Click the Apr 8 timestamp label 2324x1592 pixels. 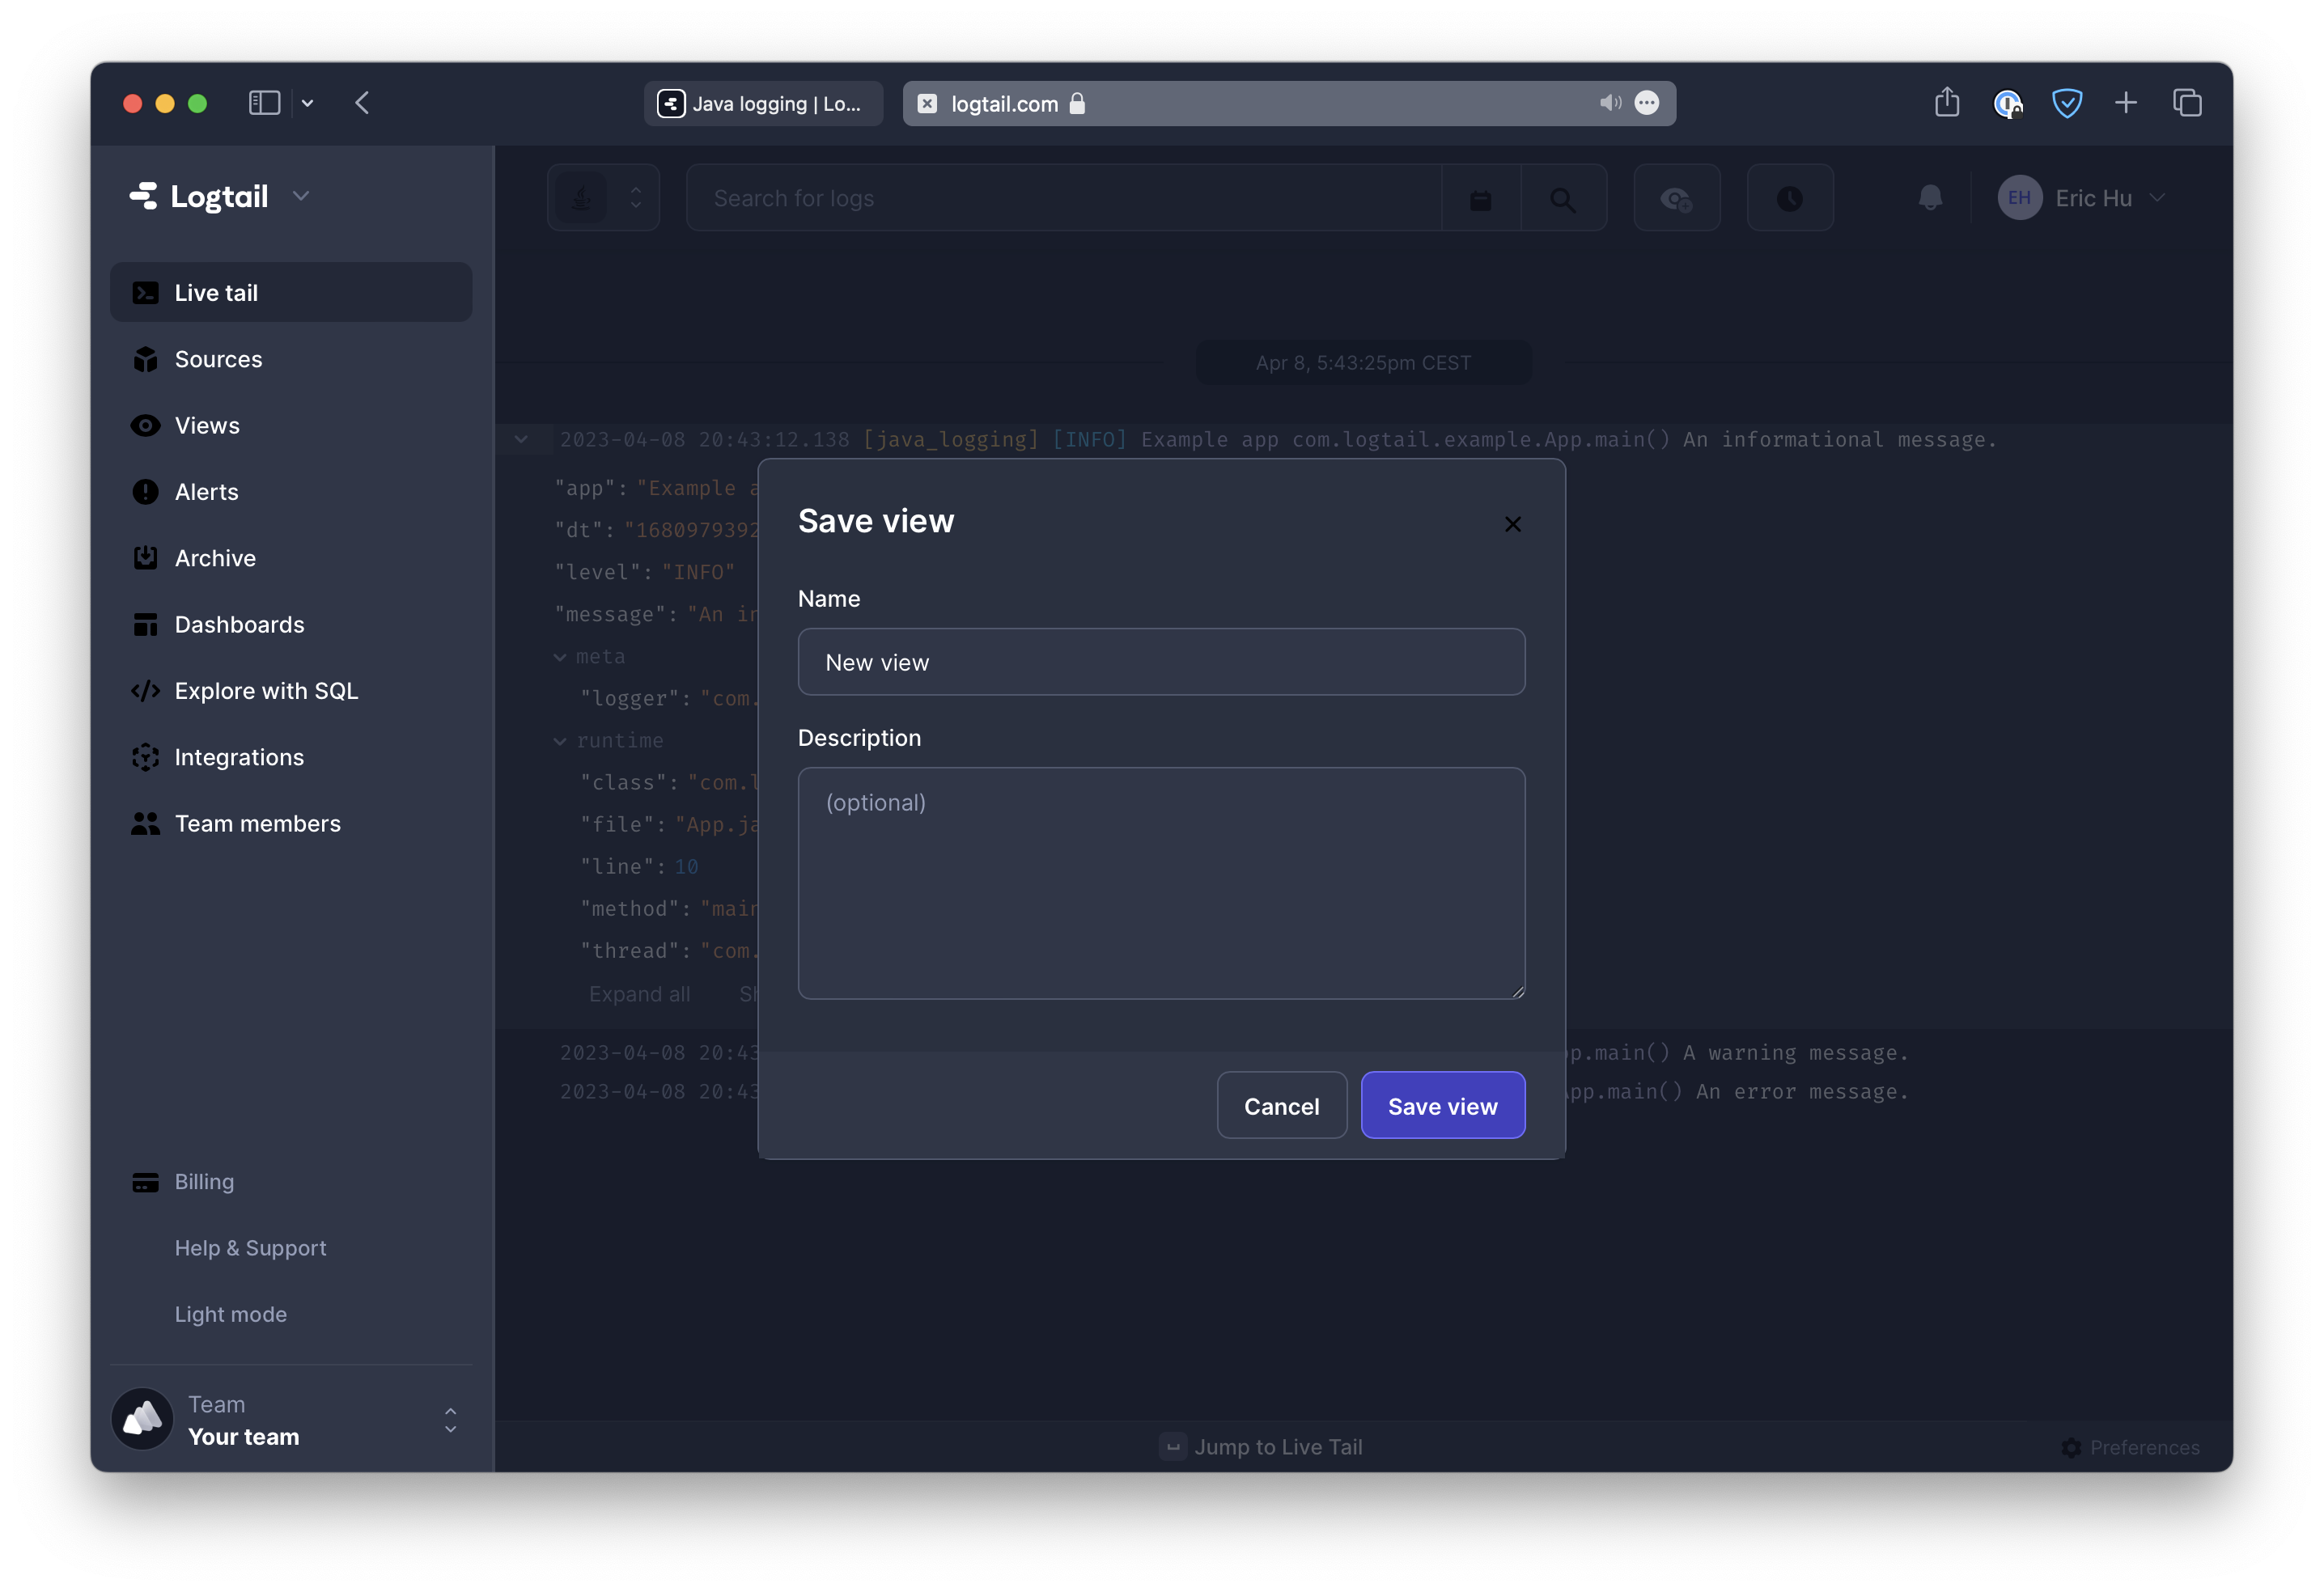click(x=1363, y=362)
